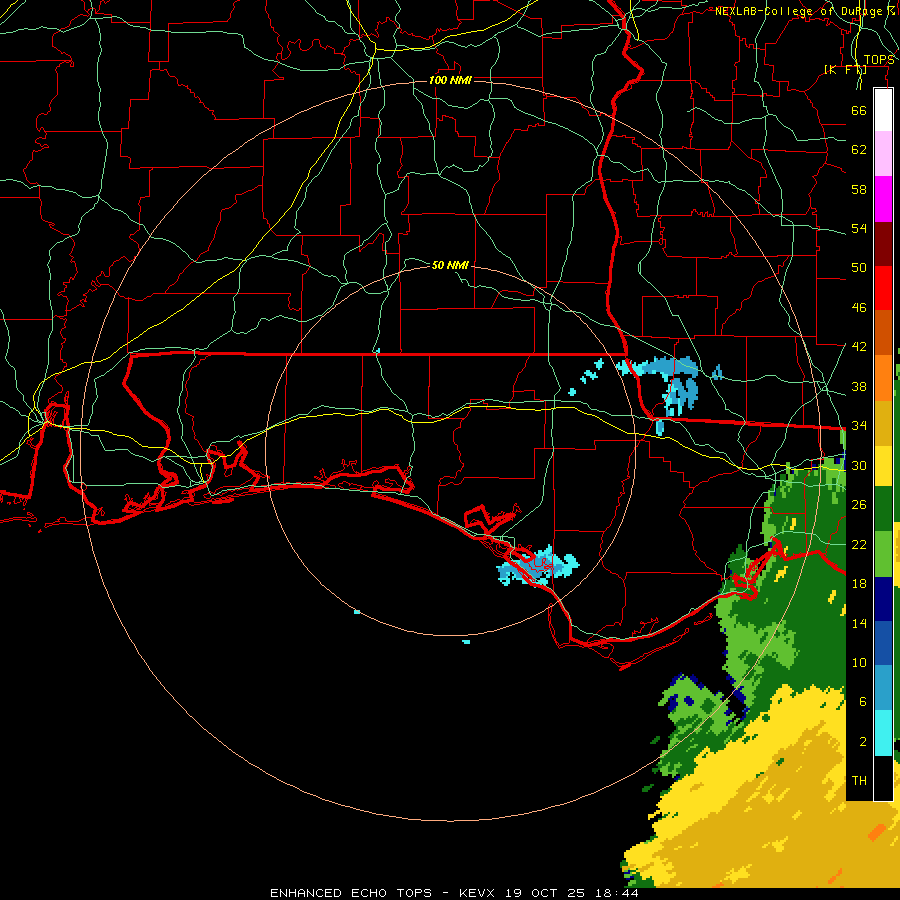Click the light pink legend swatch

pos(883,153)
